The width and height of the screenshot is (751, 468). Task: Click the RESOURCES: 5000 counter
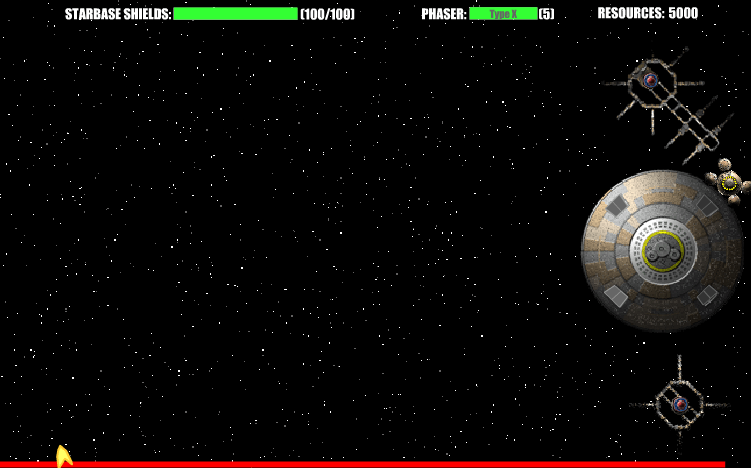point(648,13)
